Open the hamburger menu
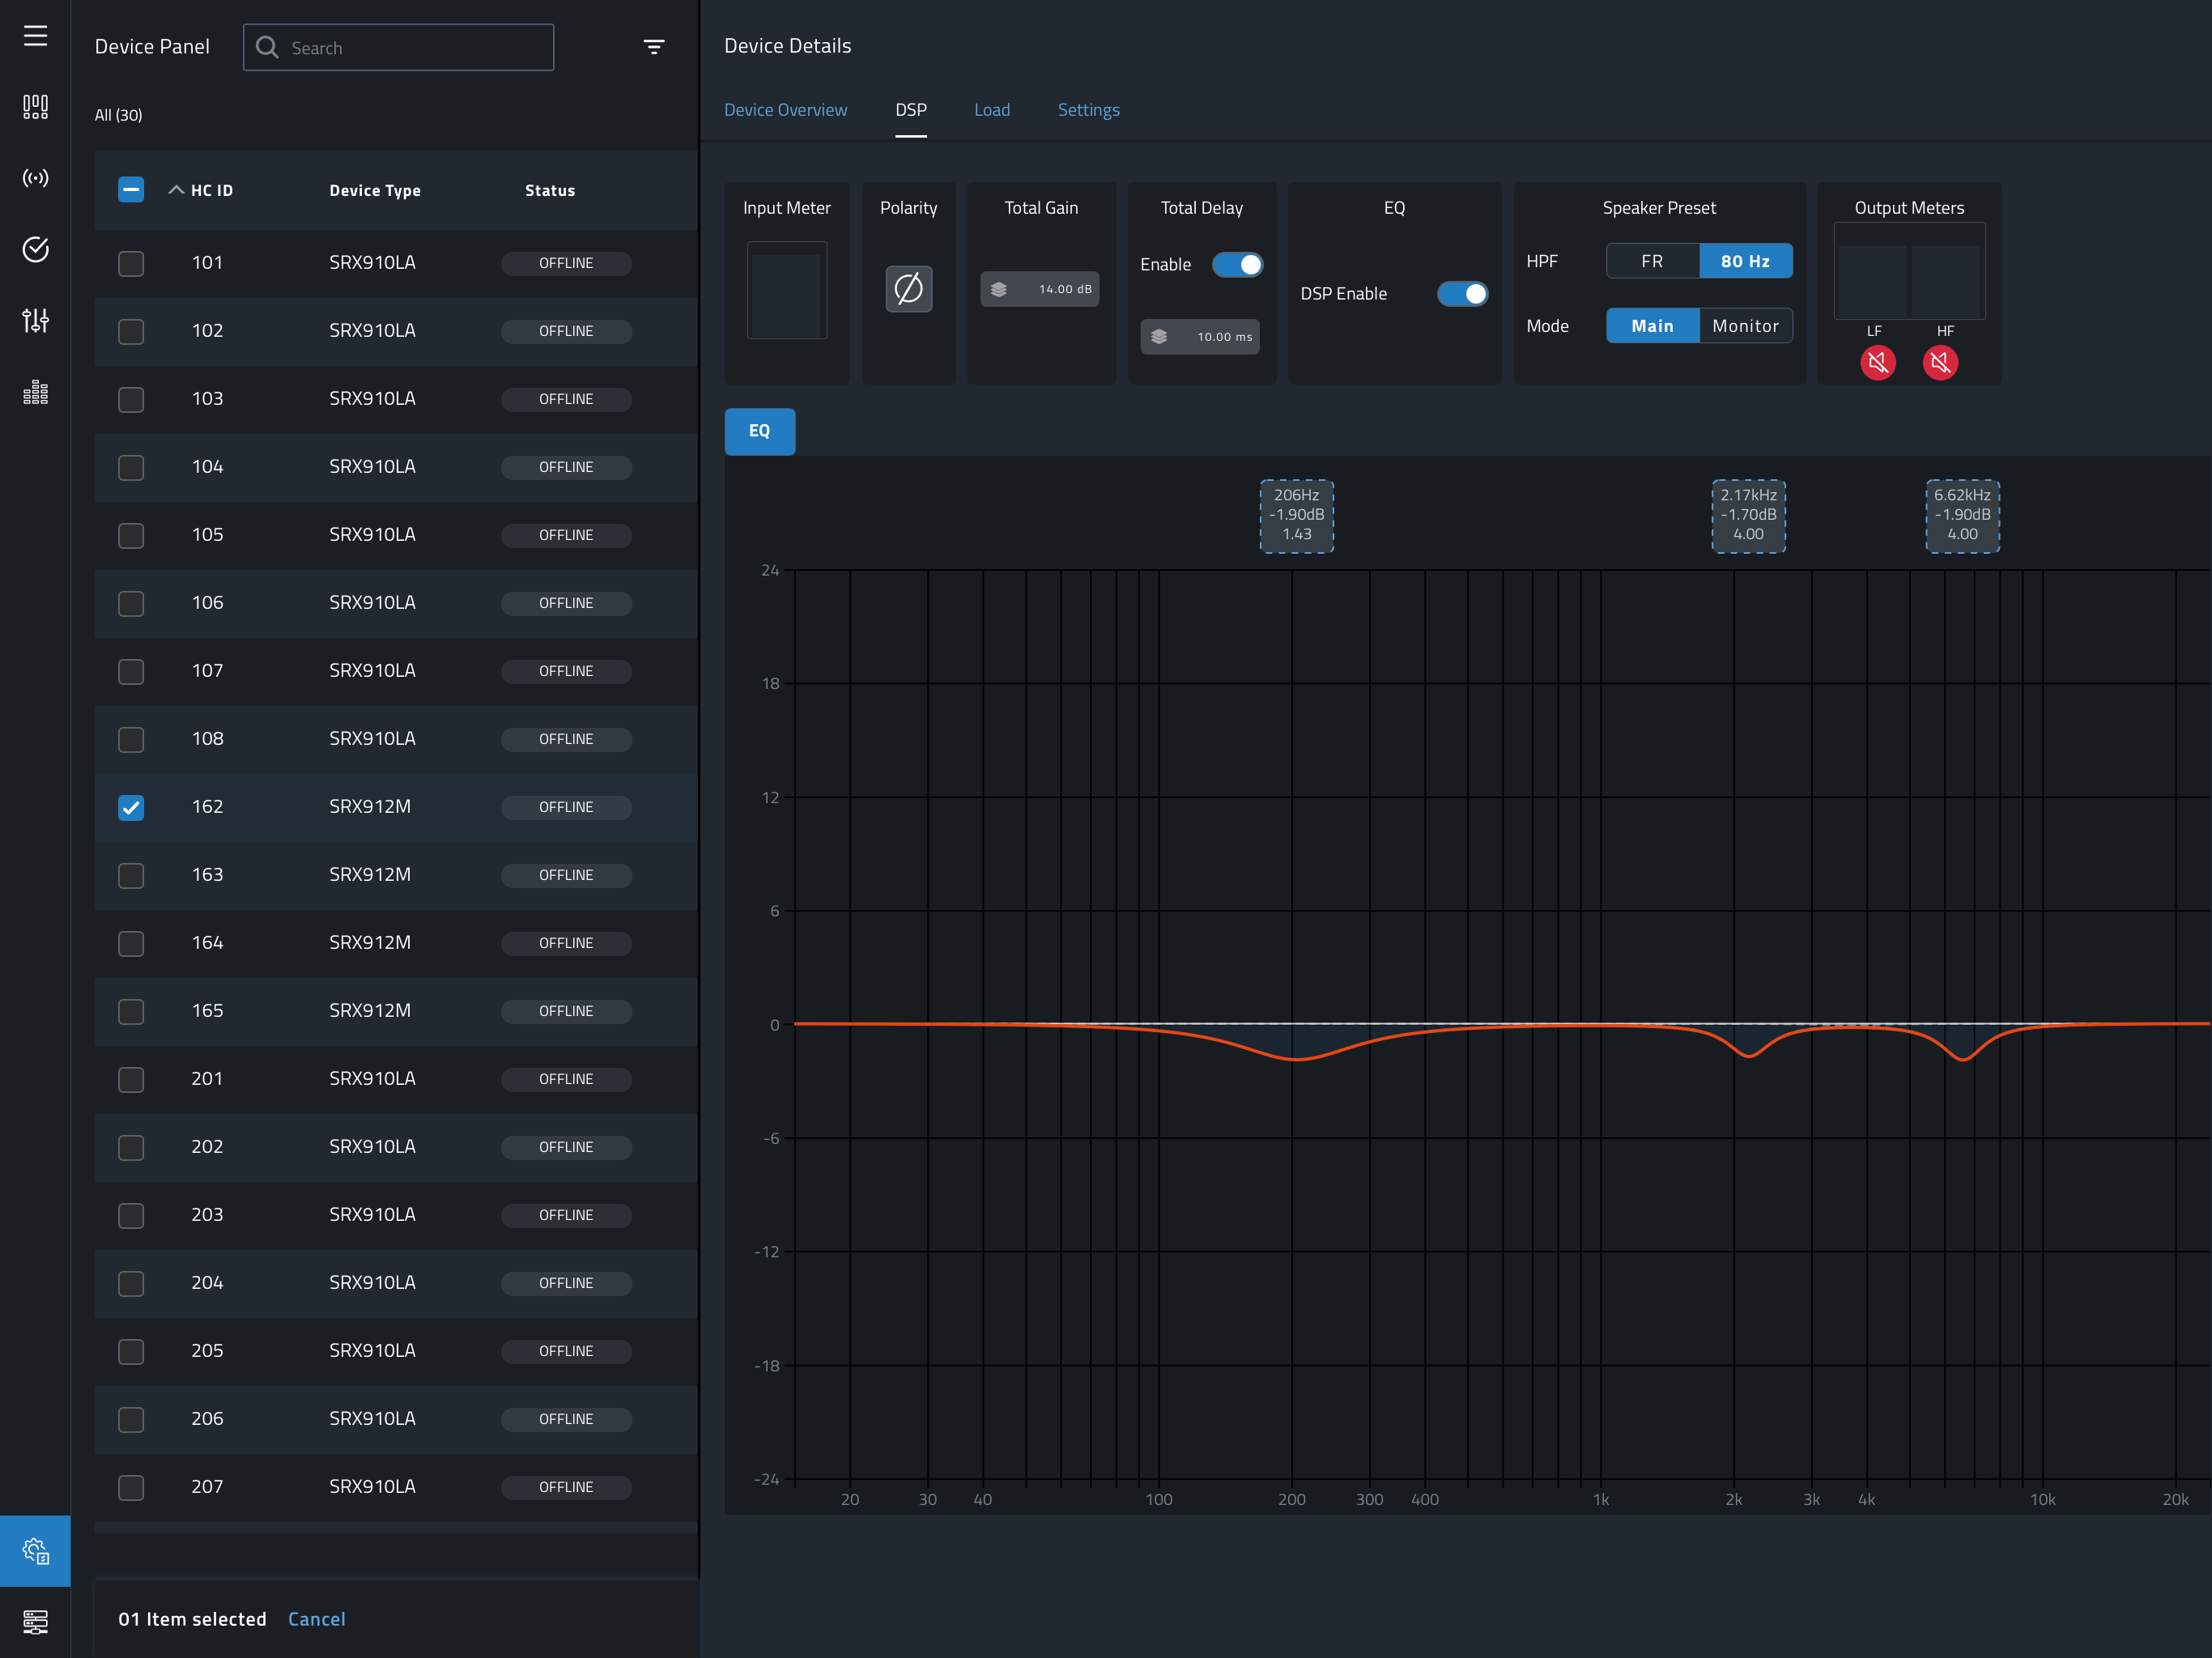This screenshot has width=2212, height=1658. [x=35, y=36]
